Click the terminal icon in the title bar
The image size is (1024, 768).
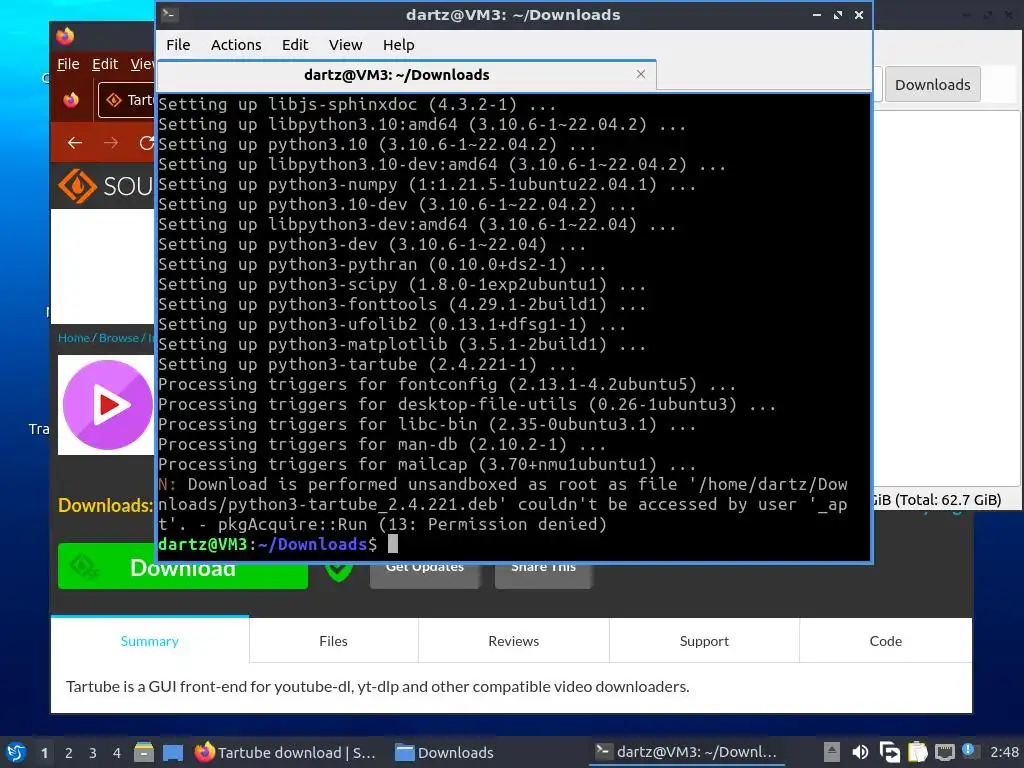coord(170,14)
